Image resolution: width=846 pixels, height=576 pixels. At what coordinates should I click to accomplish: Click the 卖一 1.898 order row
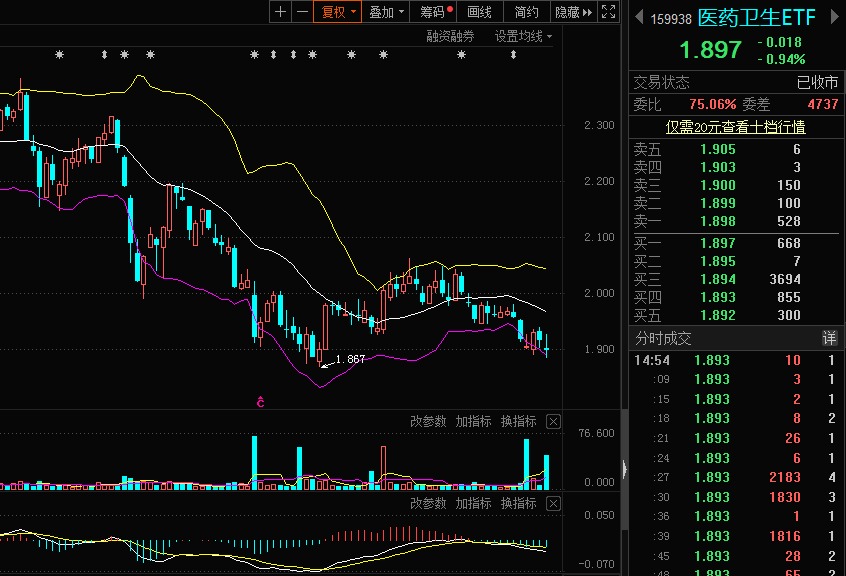pos(735,221)
